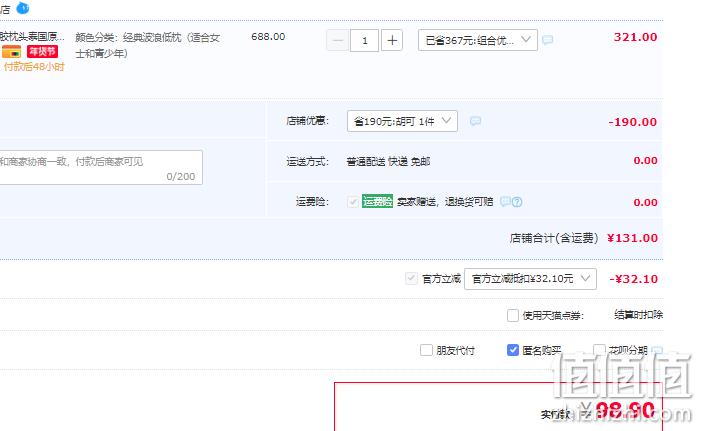This screenshot has height=431, width=701.
Task: Click the green 运费险 badge
Action: 377,201
